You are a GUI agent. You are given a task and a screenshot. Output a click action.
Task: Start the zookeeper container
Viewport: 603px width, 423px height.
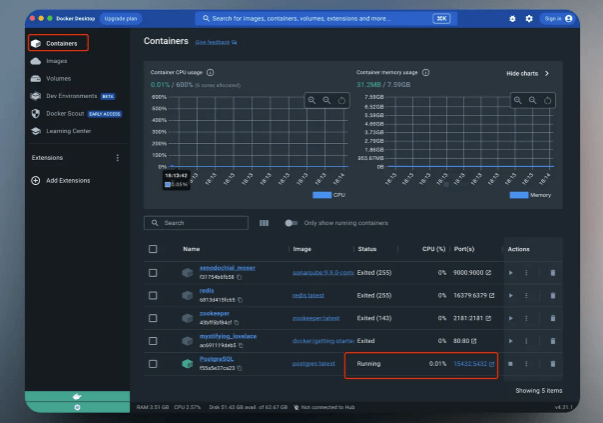[511, 318]
